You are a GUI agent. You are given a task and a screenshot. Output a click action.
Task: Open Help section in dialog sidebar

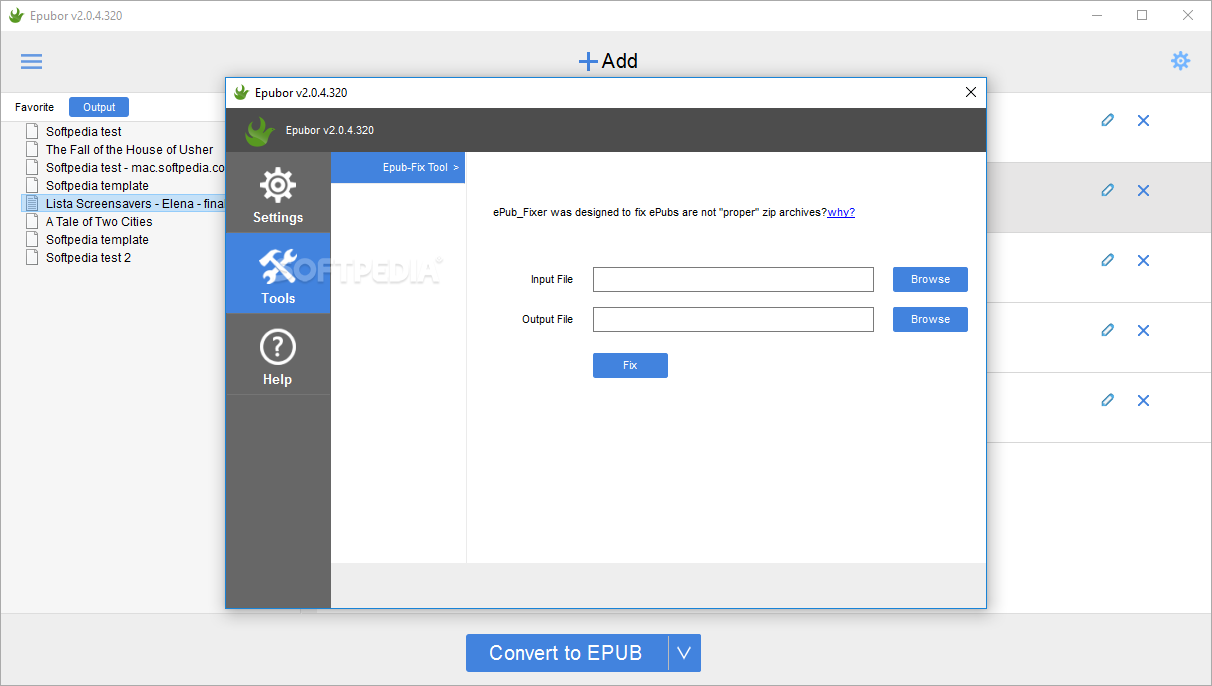coord(278,355)
